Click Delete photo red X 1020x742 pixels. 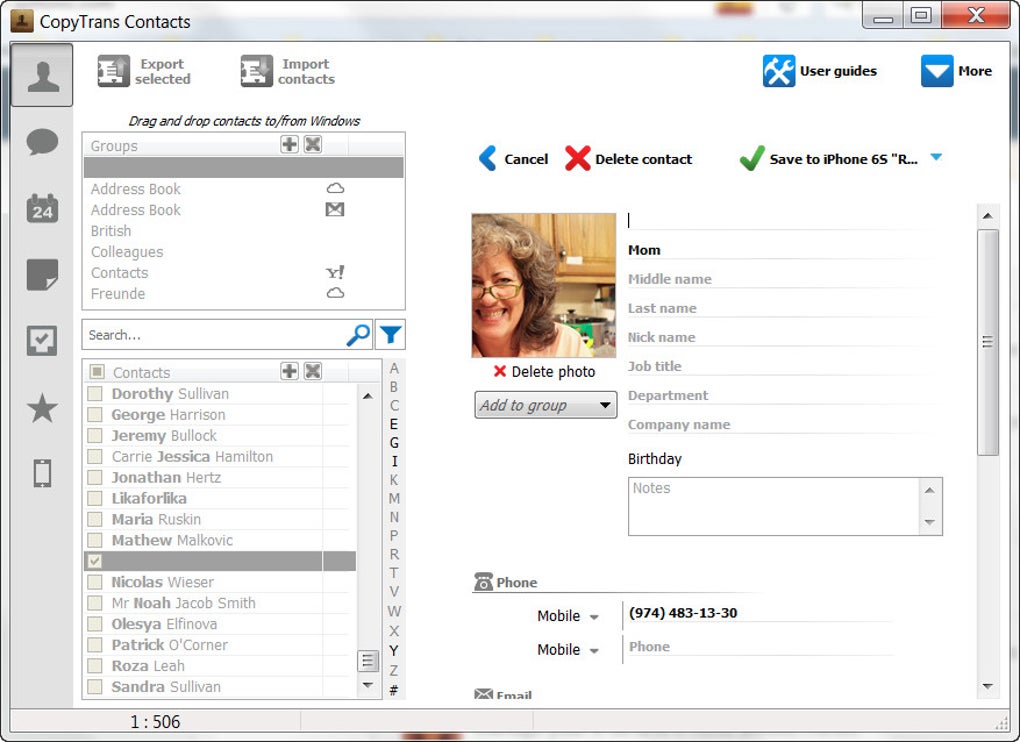pos(500,371)
